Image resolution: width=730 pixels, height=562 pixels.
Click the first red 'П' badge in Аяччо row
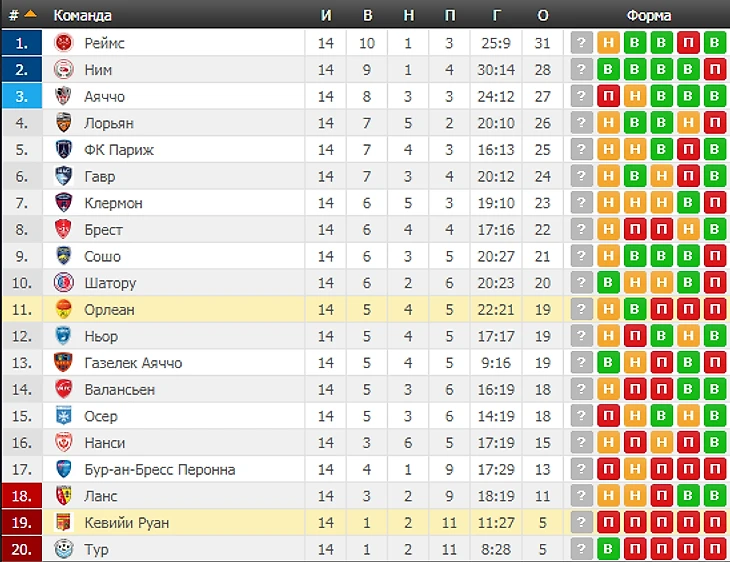(x=608, y=97)
